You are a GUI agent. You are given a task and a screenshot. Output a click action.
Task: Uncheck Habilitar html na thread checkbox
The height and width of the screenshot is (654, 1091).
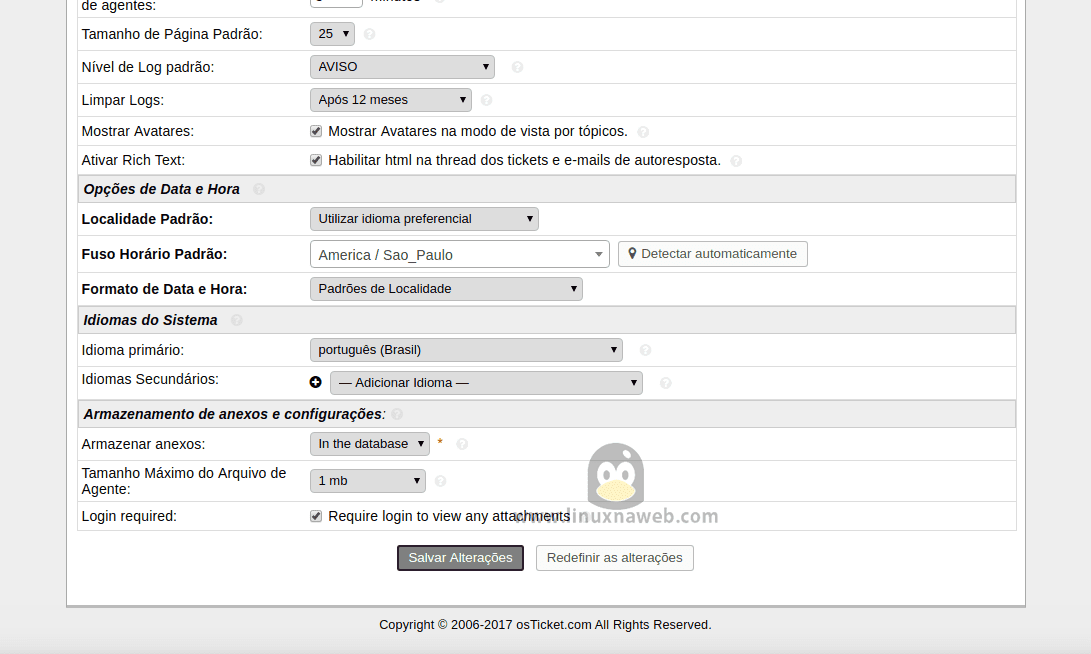tap(316, 160)
